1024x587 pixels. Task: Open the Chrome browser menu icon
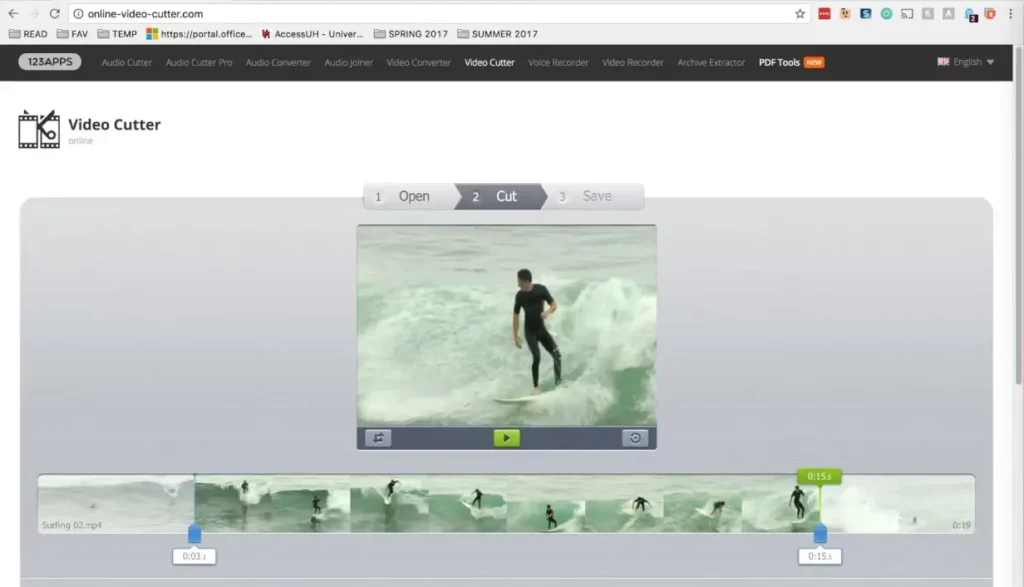coord(1013,14)
